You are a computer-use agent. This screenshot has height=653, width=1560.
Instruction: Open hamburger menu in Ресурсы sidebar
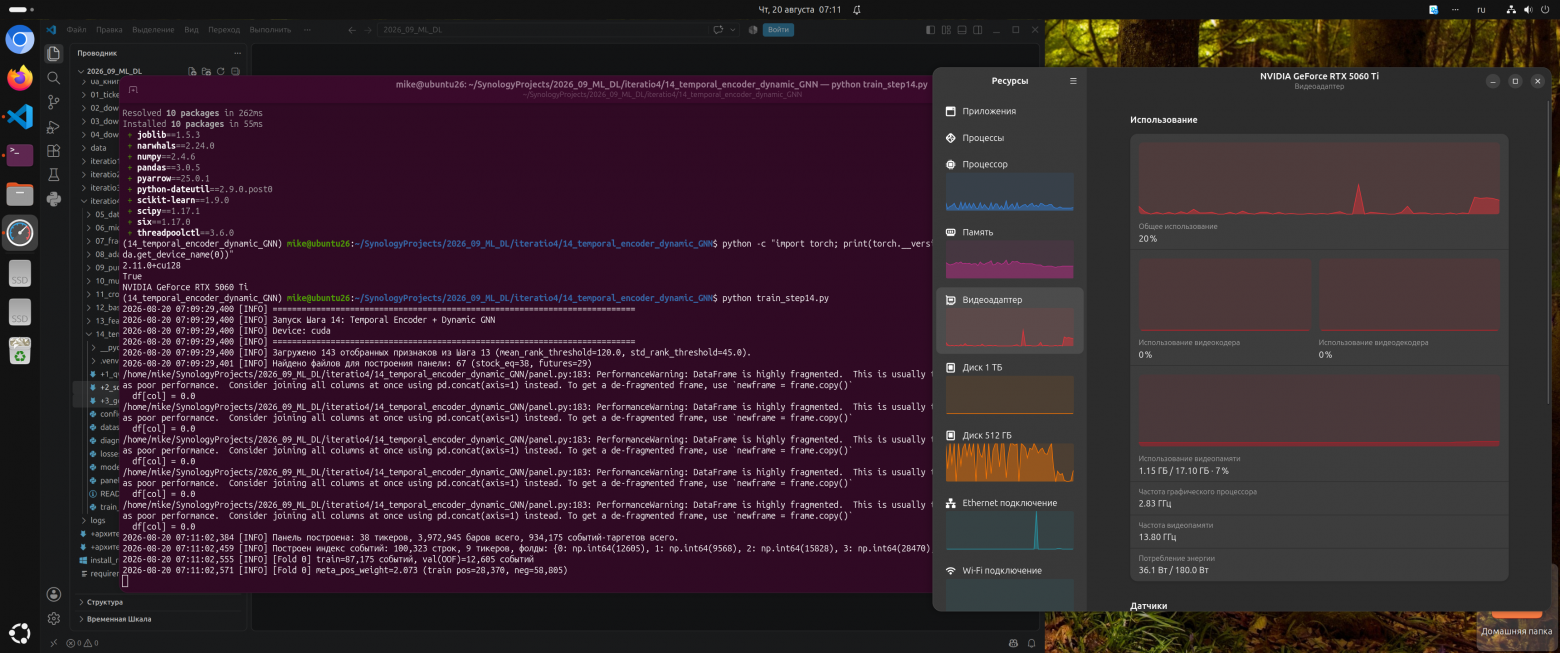click(x=1073, y=81)
